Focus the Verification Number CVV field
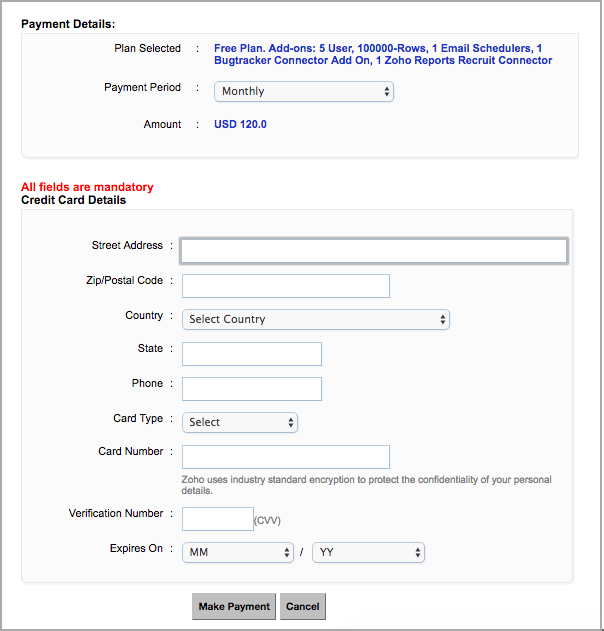This screenshot has height=631, width=604. click(218, 518)
